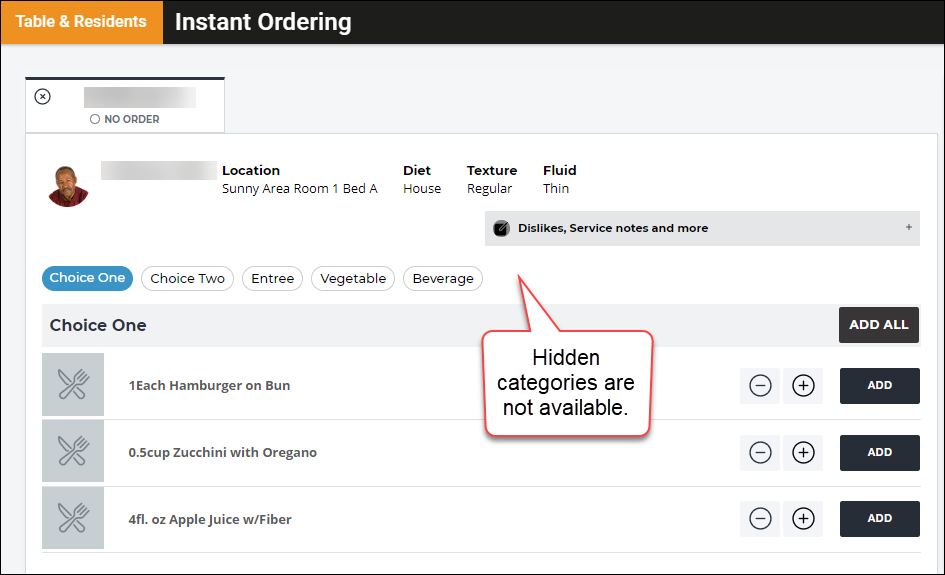This screenshot has width=945, height=575.
Task: Increase quantity of Apple Juice w/Fiber
Action: point(803,518)
